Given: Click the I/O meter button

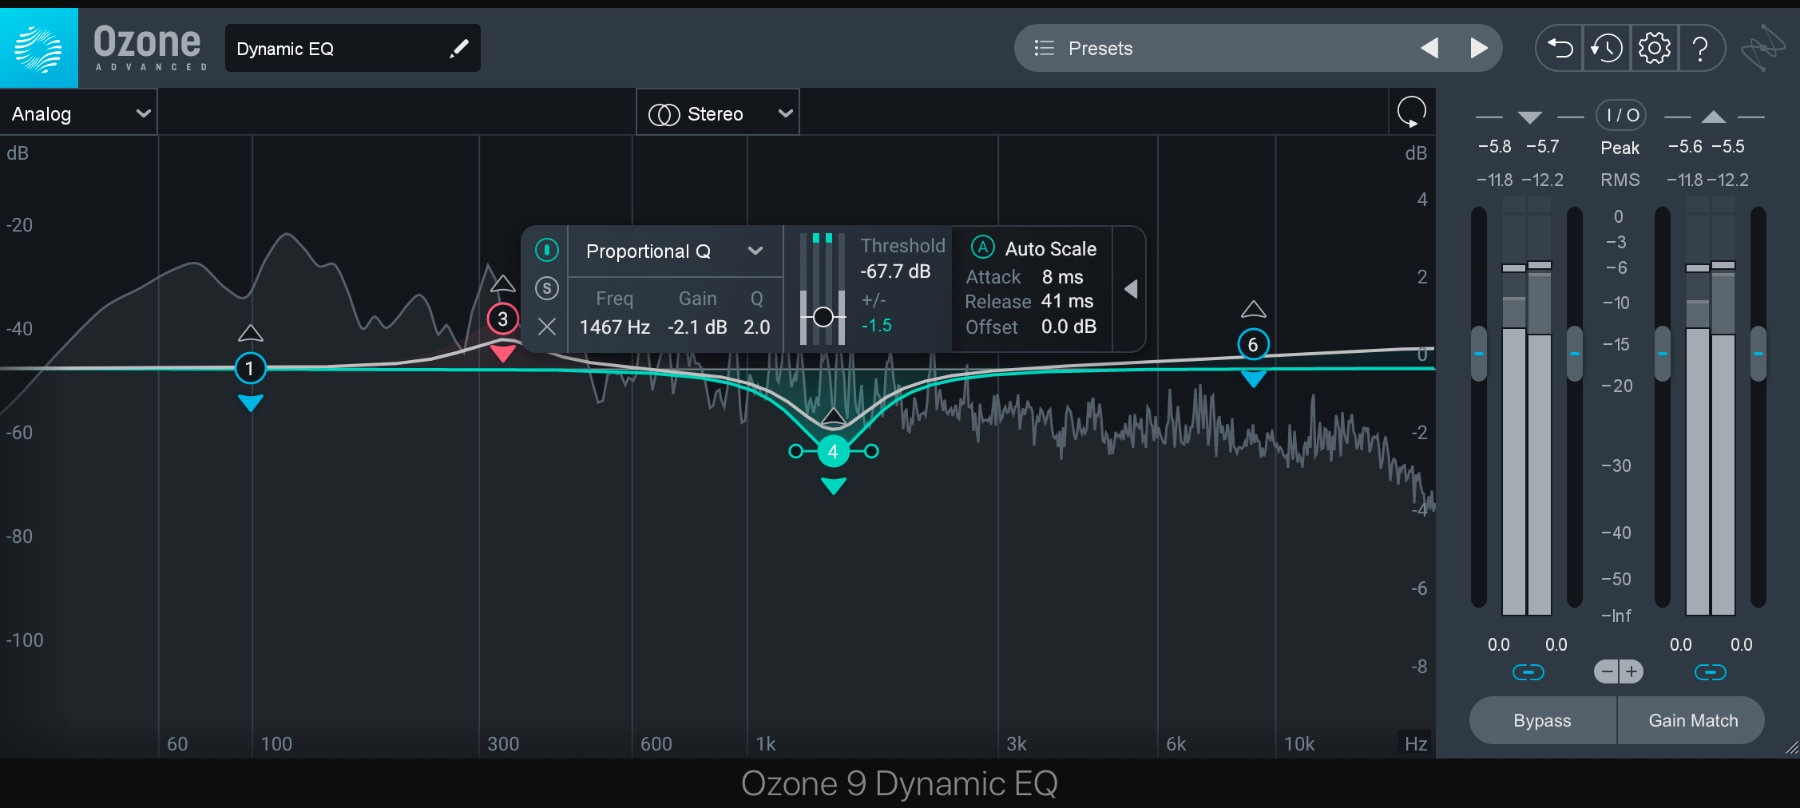Looking at the screenshot, I should tap(1621, 115).
